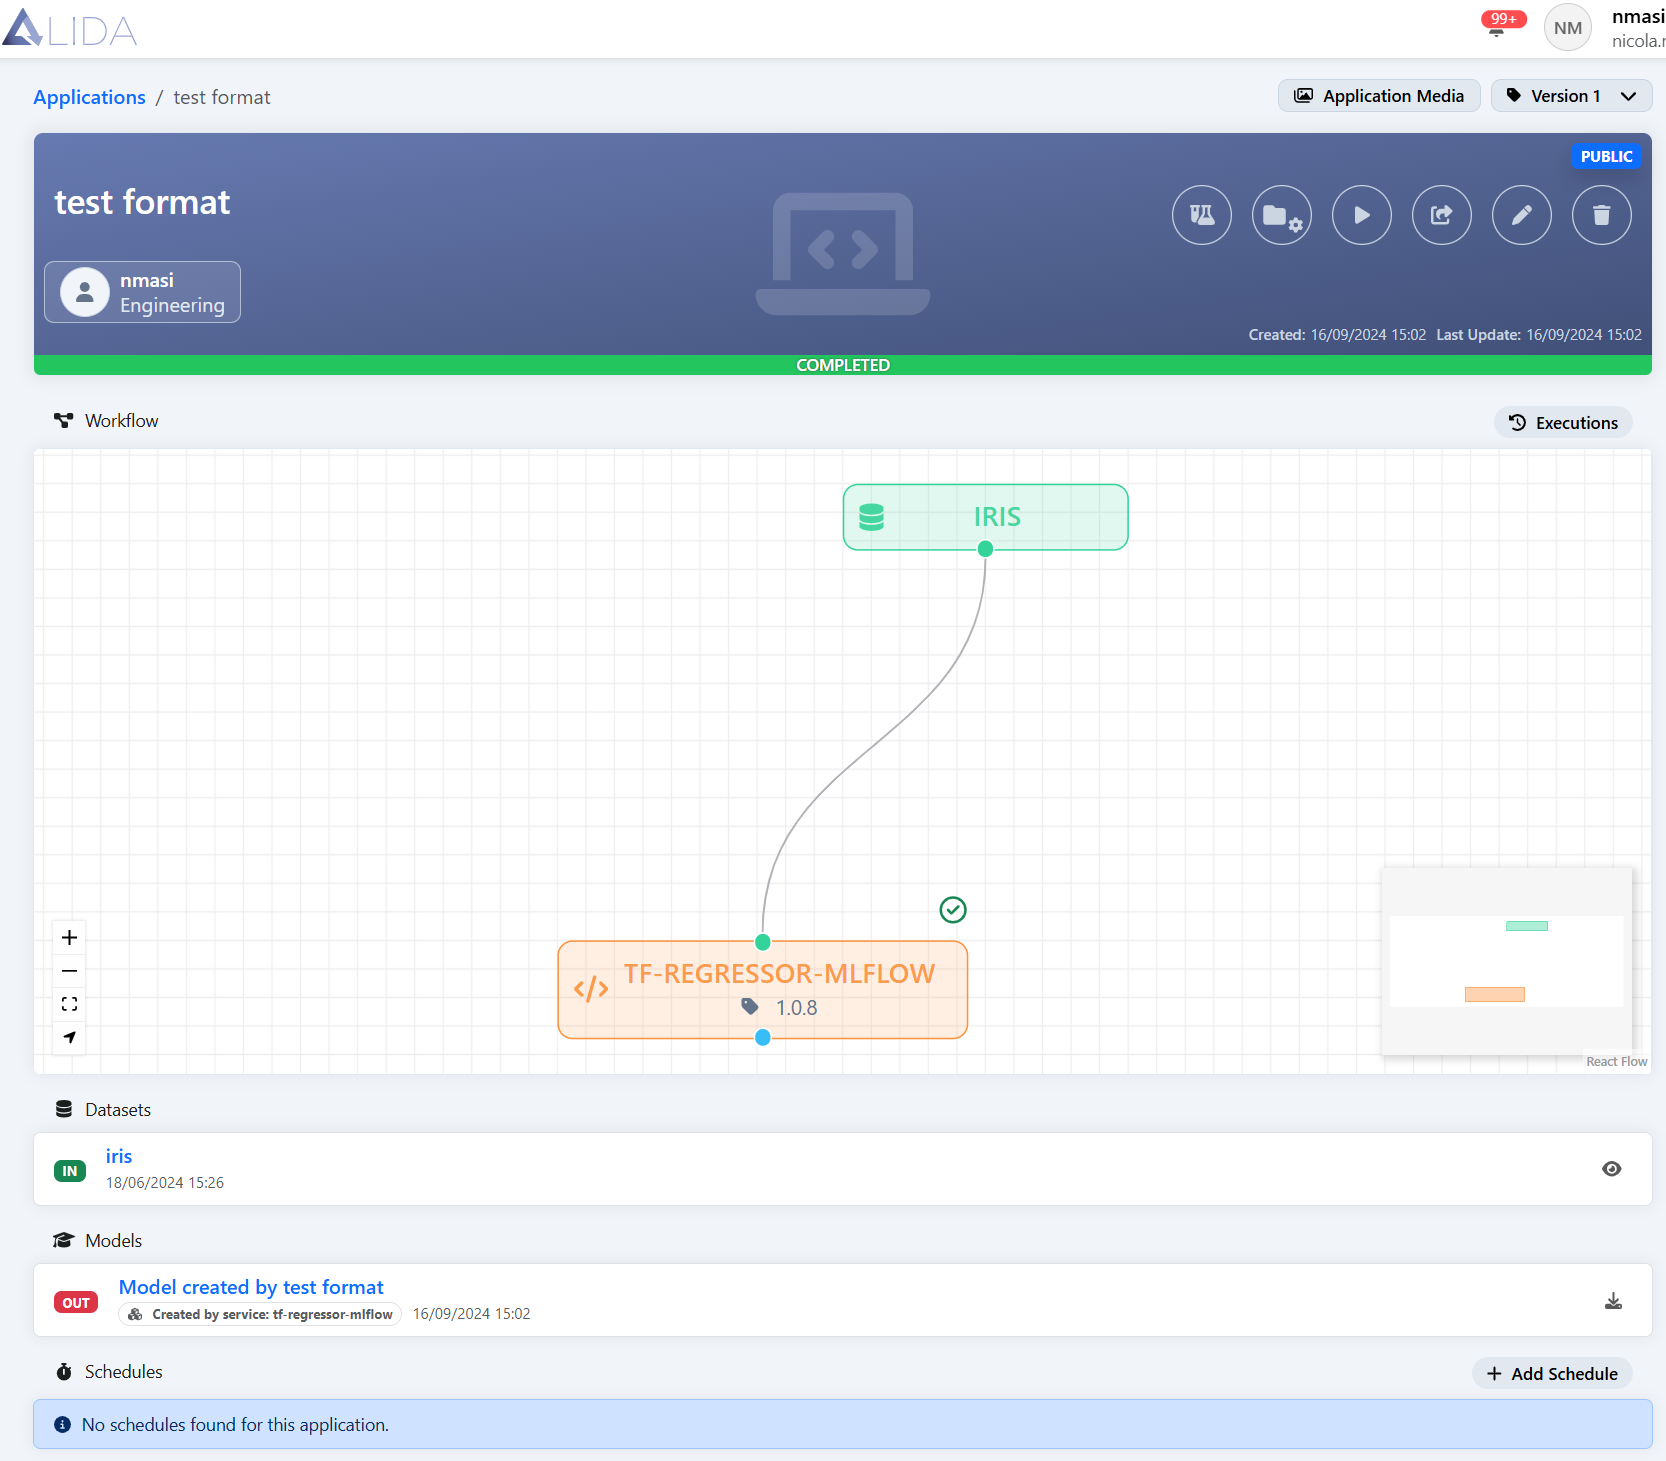
Task: Click the workflow minimap
Action: coord(1506,961)
